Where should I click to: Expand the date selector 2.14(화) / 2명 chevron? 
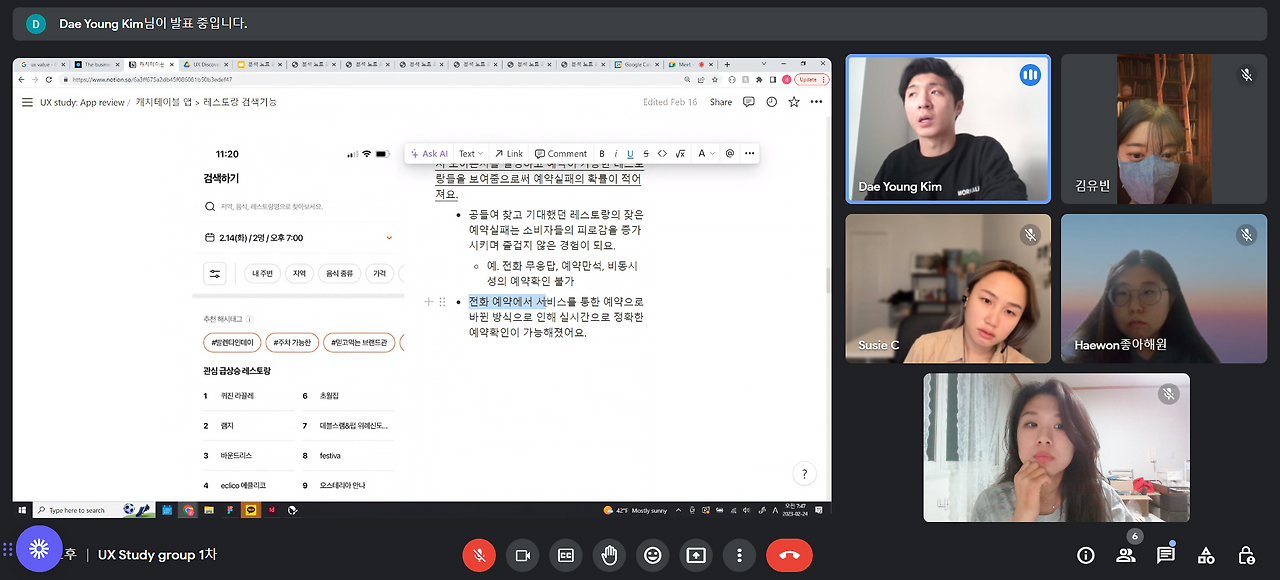(x=389, y=238)
